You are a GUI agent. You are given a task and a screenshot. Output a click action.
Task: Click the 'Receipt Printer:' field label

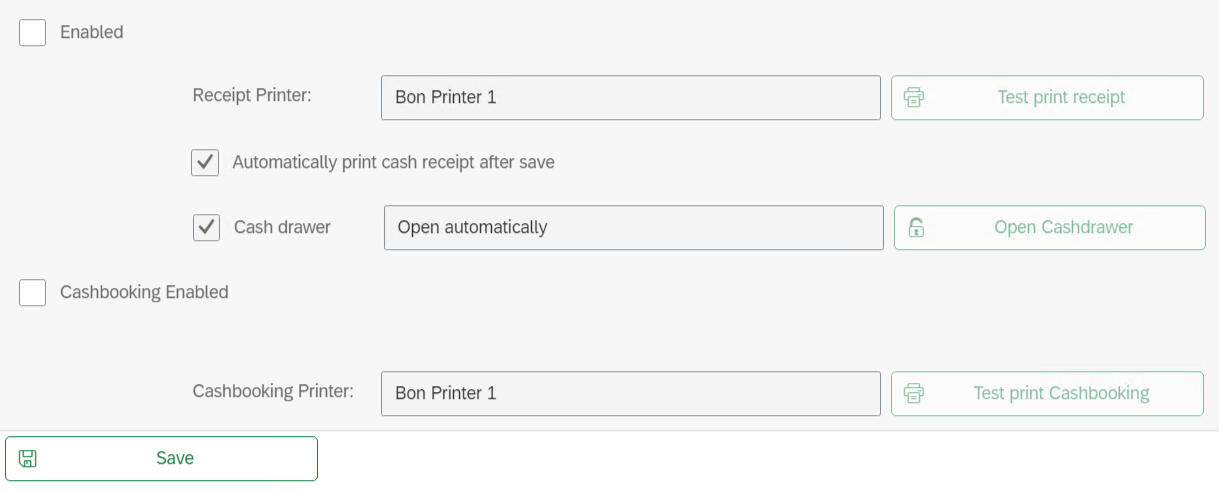pyautogui.click(x=252, y=96)
